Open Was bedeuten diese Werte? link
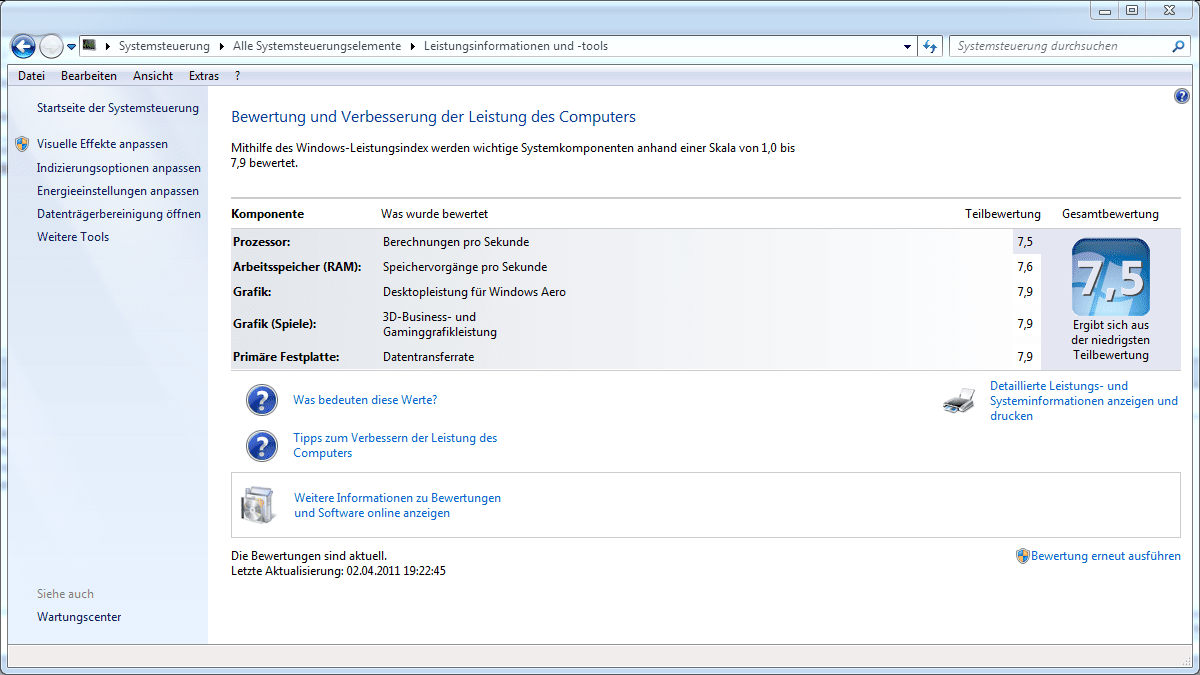The image size is (1200, 675). [365, 400]
